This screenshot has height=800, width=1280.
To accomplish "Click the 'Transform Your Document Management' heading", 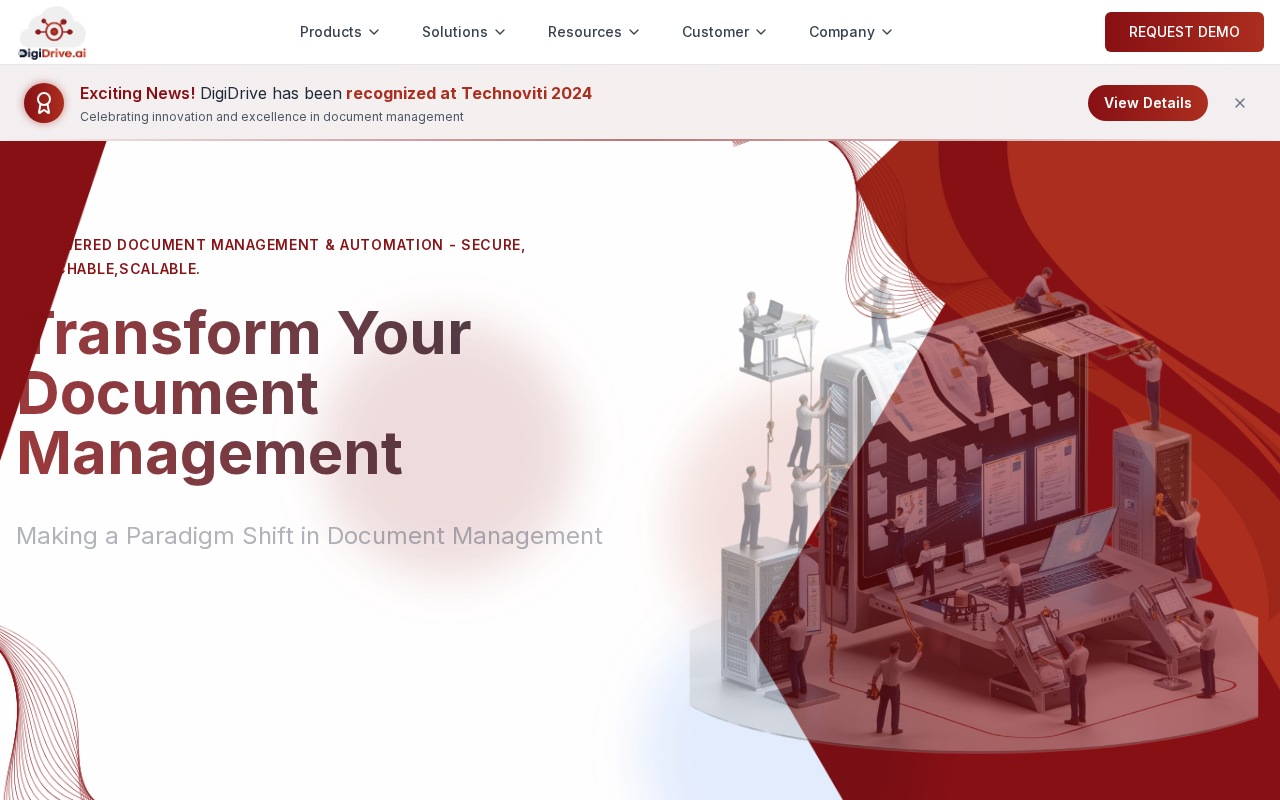I will click(x=244, y=393).
